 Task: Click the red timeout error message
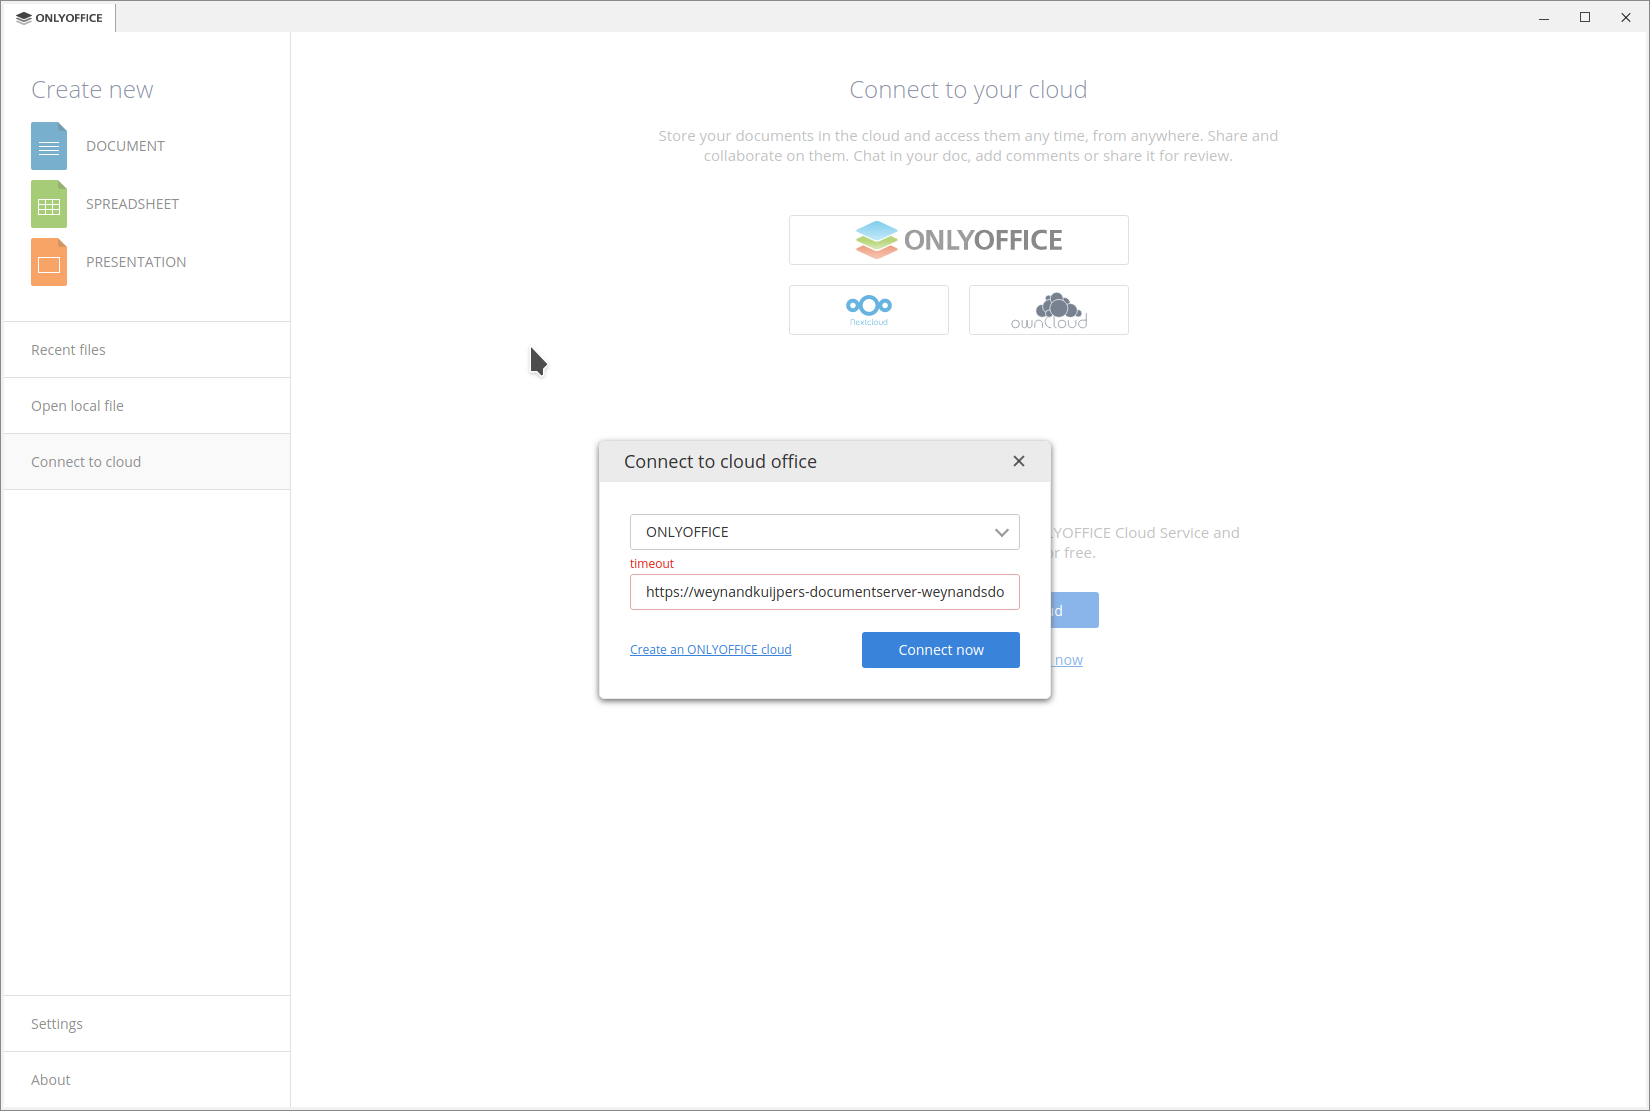[x=652, y=564]
